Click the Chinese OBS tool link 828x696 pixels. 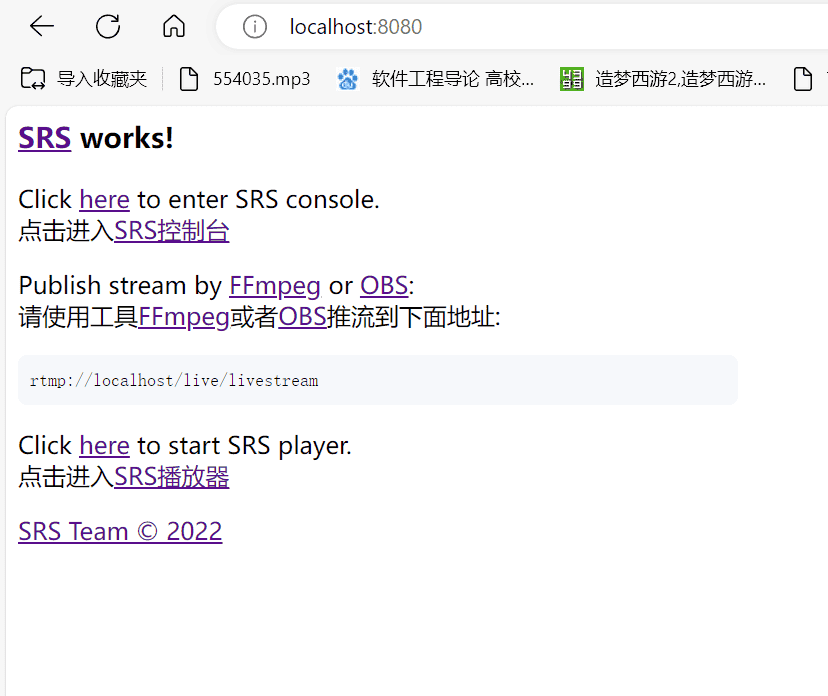(x=302, y=317)
